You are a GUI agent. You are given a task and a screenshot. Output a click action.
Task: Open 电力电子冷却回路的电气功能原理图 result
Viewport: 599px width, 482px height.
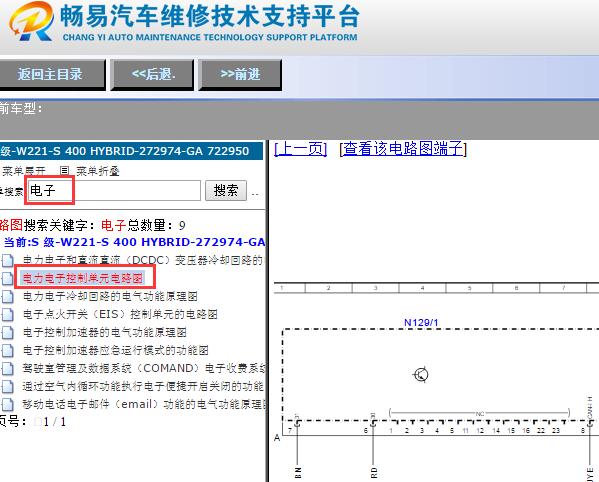coord(110,296)
